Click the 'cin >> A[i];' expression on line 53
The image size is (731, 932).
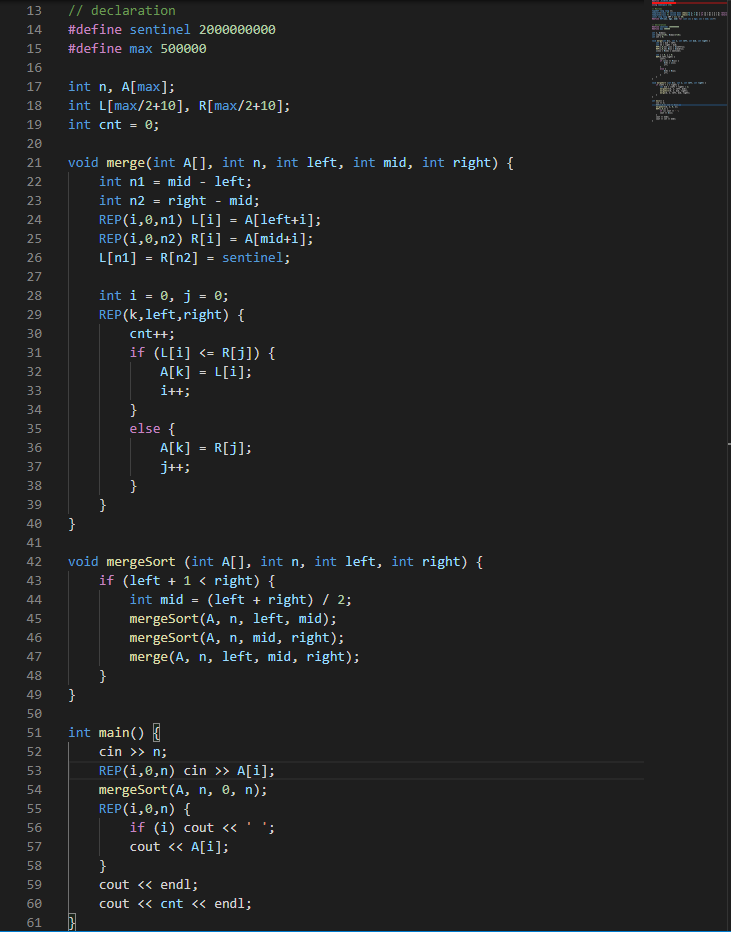tap(229, 771)
